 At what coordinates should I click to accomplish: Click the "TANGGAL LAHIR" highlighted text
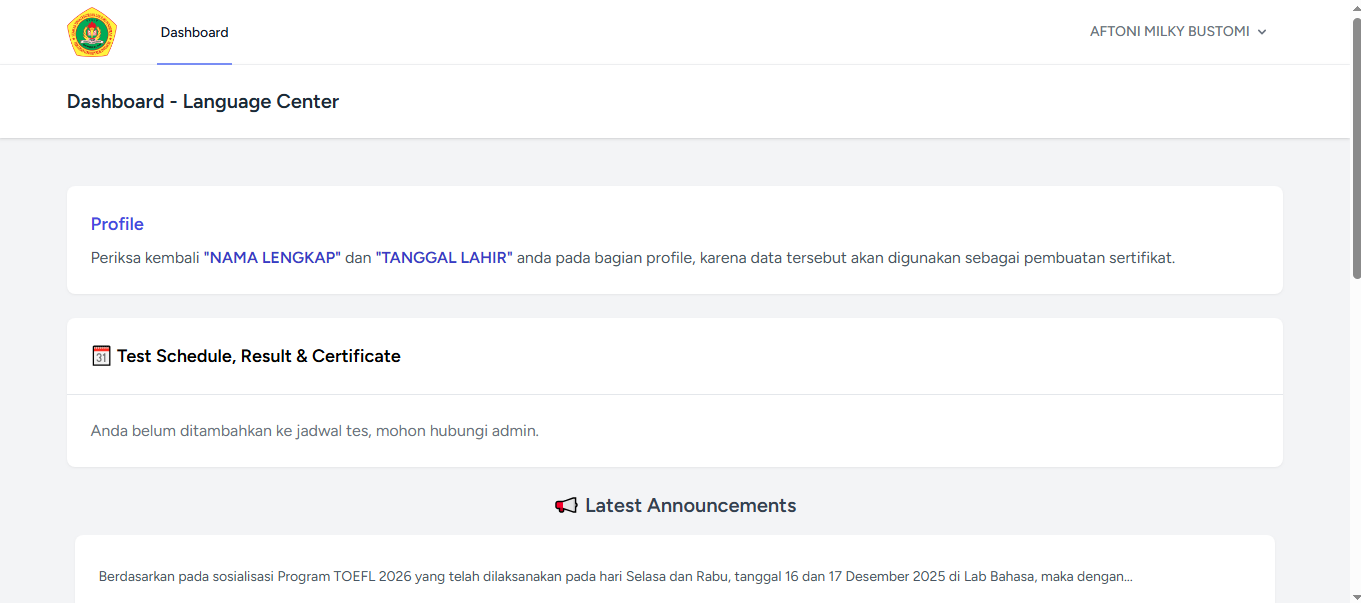click(x=444, y=258)
